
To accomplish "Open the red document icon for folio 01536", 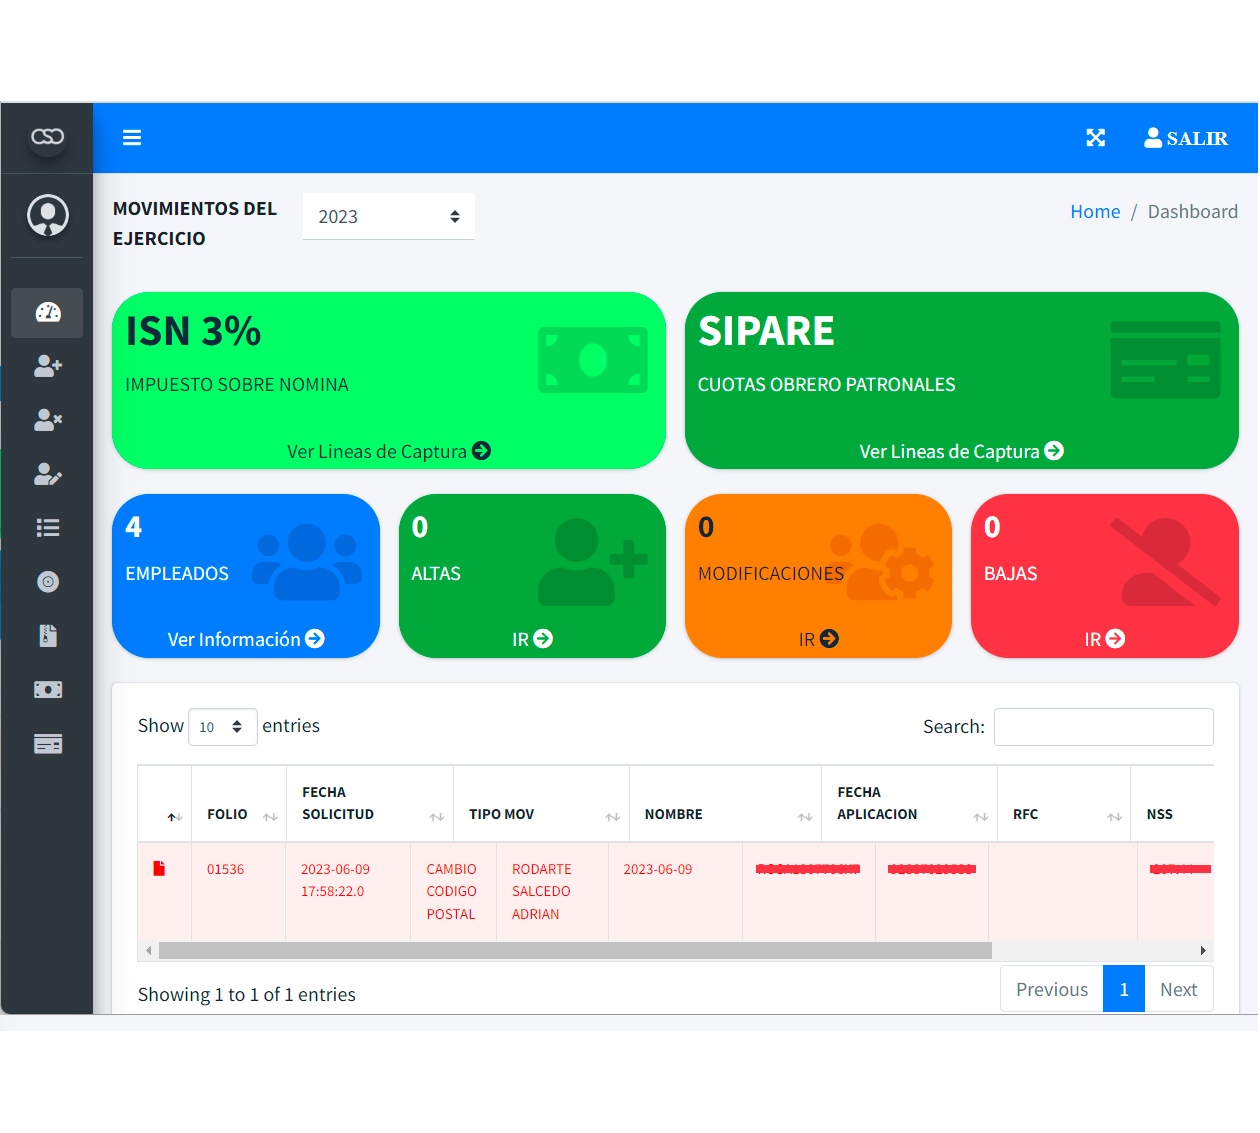I will click(159, 869).
